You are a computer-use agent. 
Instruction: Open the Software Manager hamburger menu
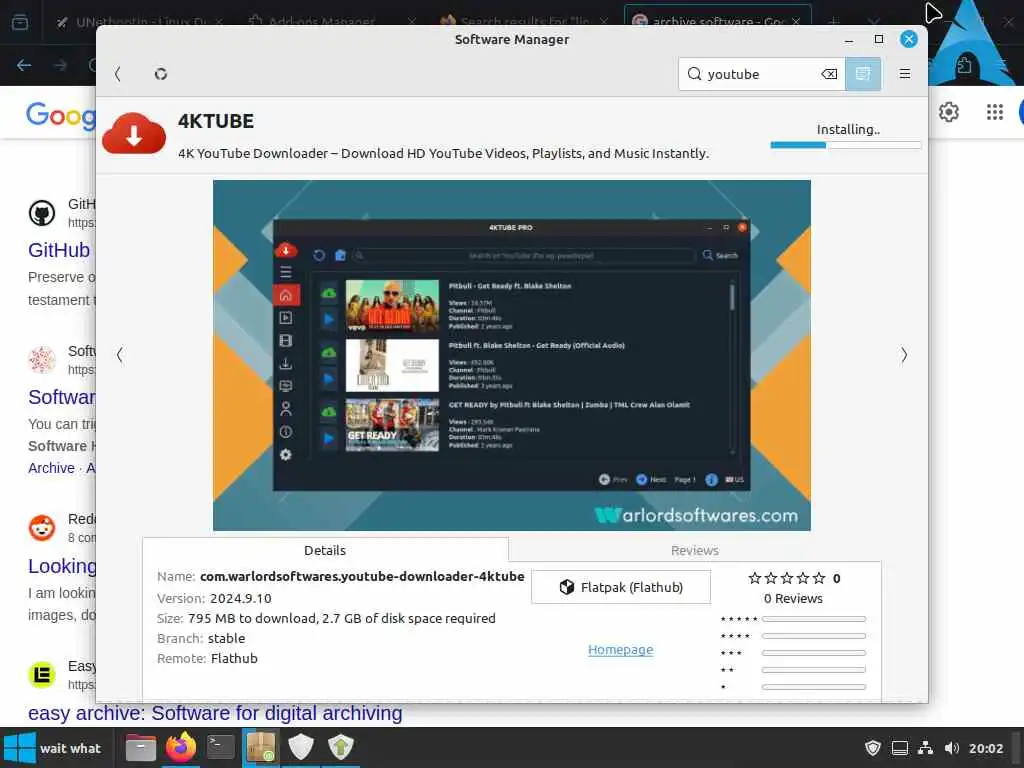click(904, 74)
